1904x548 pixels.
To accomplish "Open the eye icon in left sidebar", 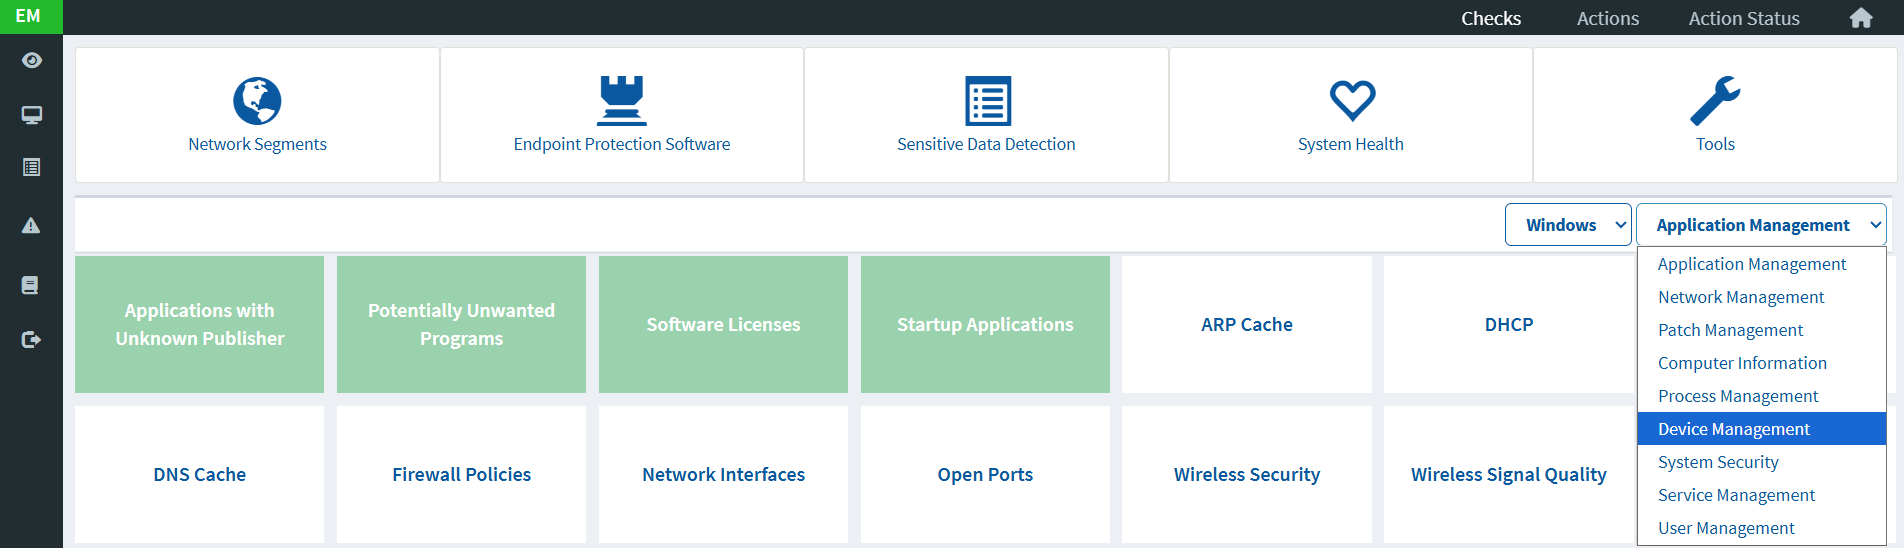I will (31, 61).
